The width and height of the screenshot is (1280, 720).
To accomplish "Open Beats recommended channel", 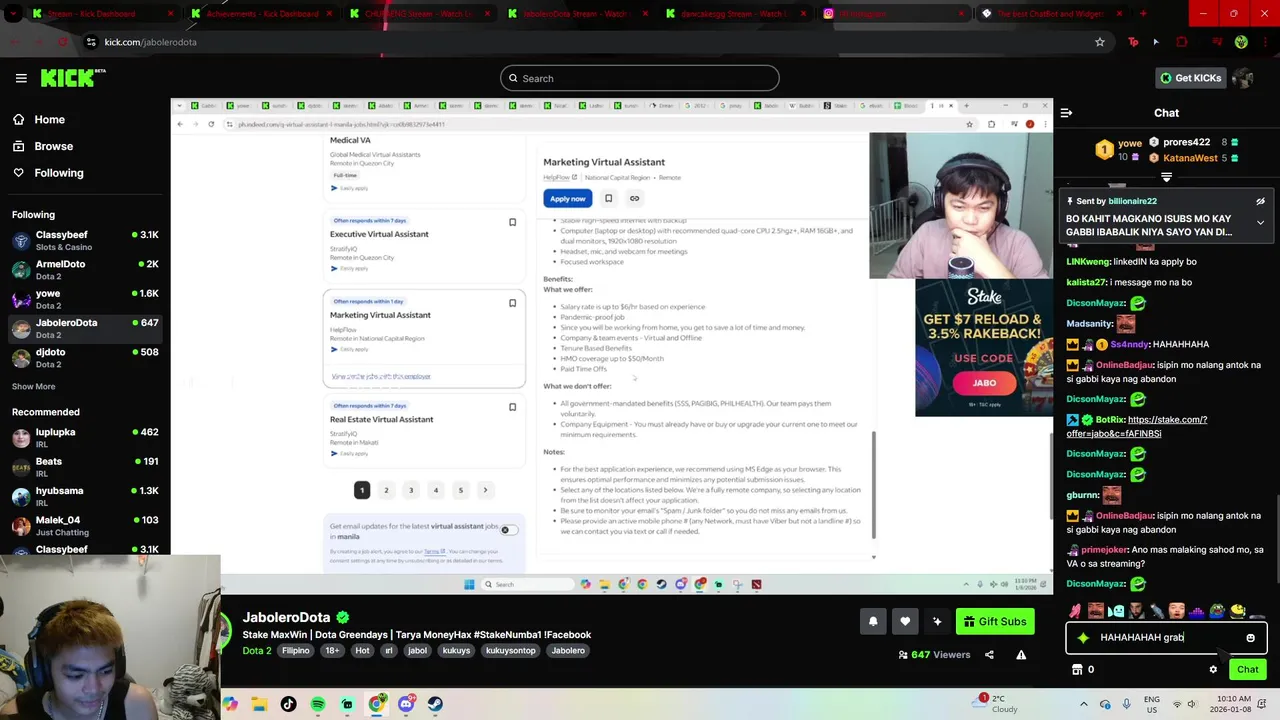I will 85,467.
